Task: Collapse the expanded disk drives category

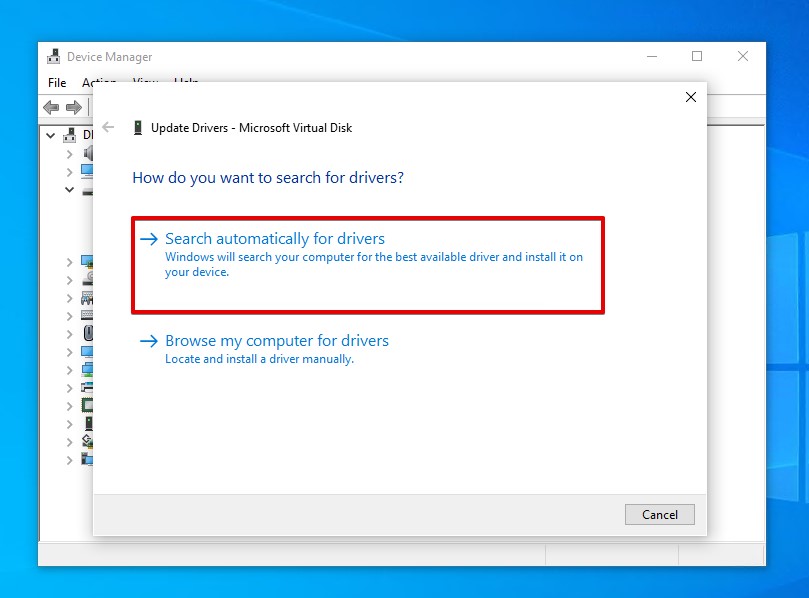Action: point(69,189)
